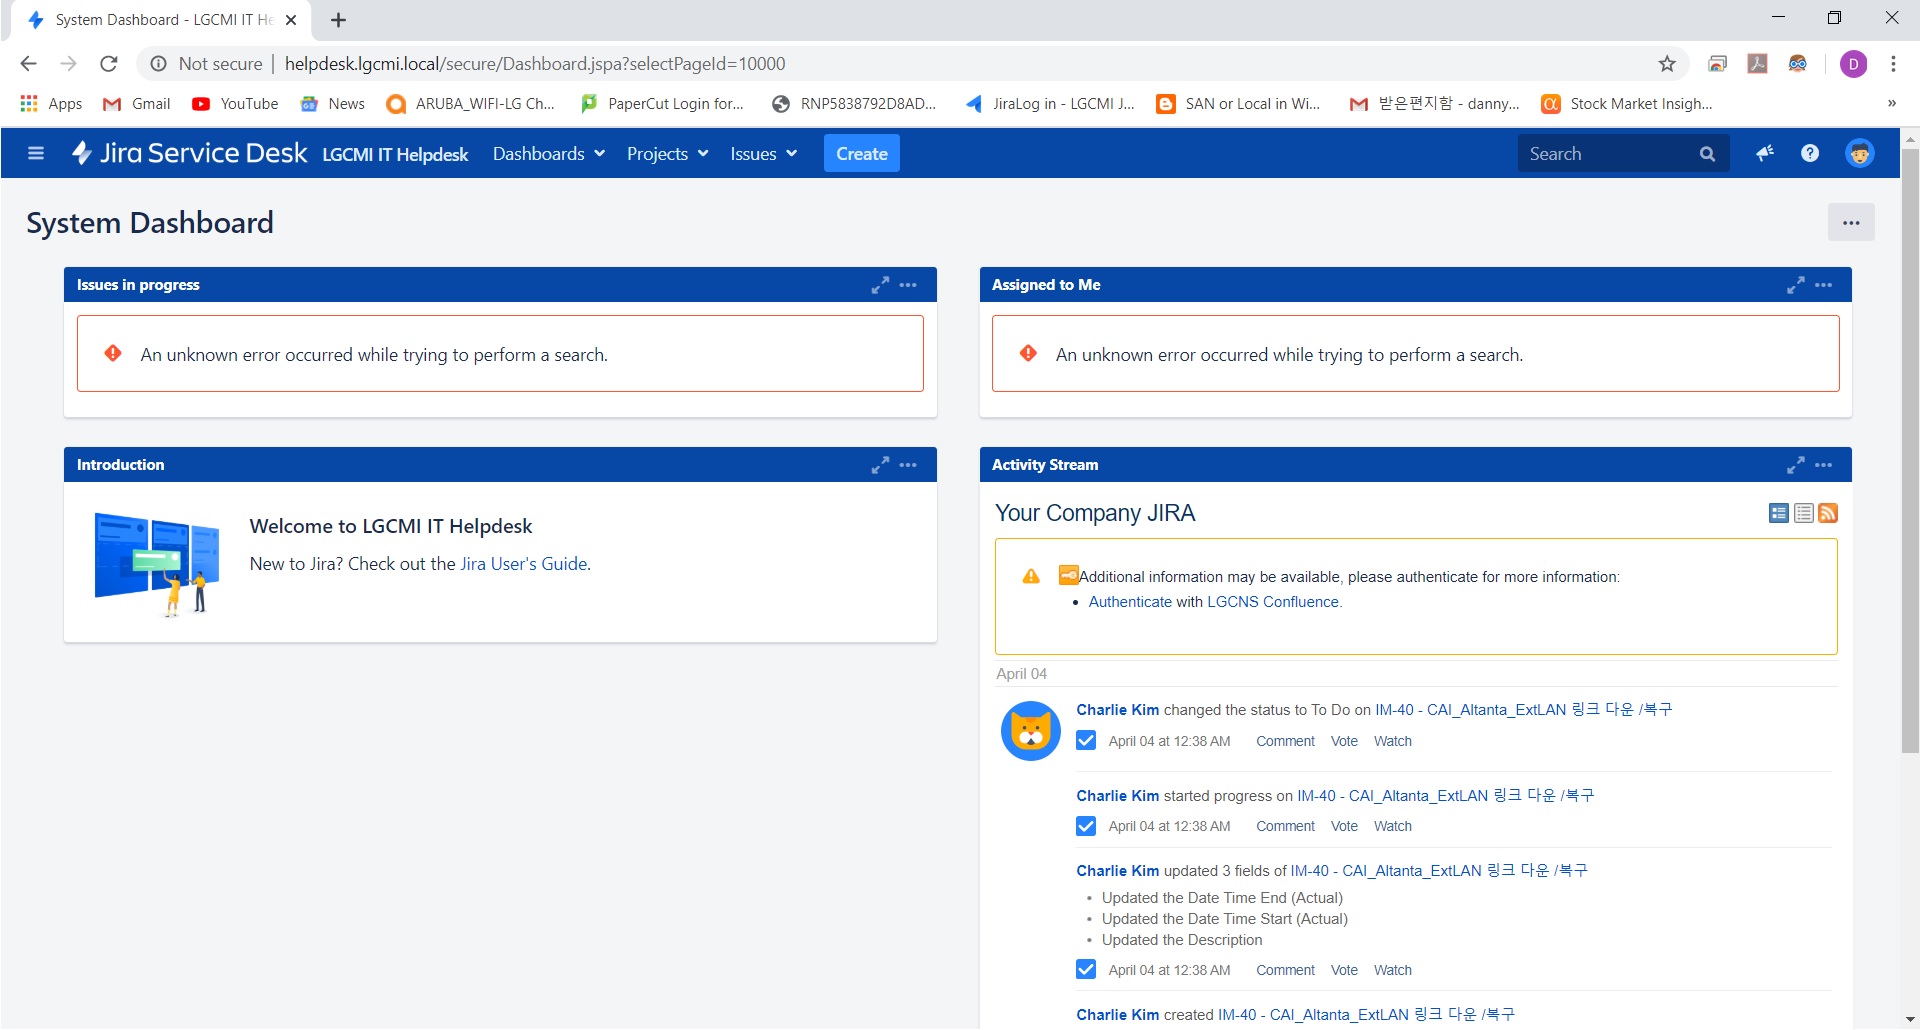The image size is (1920, 1030).
Task: Maximize the Activity Stream gadget
Action: click(1796, 465)
